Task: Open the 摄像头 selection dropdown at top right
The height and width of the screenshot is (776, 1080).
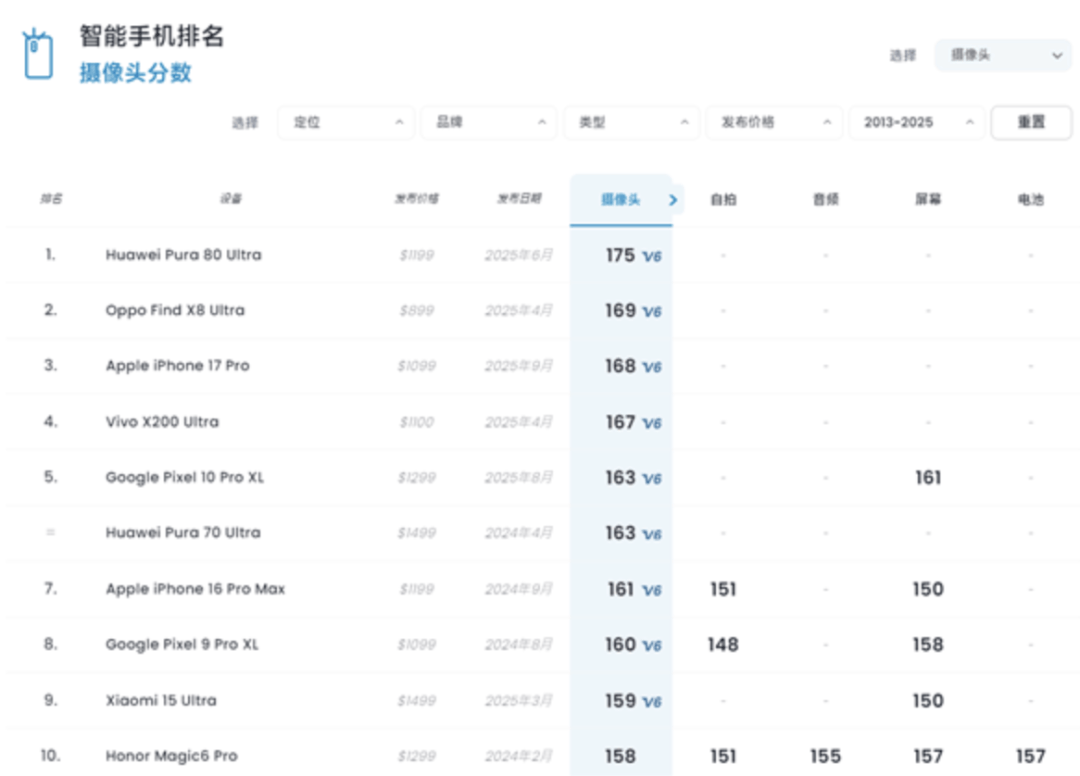Action: pos(1002,56)
